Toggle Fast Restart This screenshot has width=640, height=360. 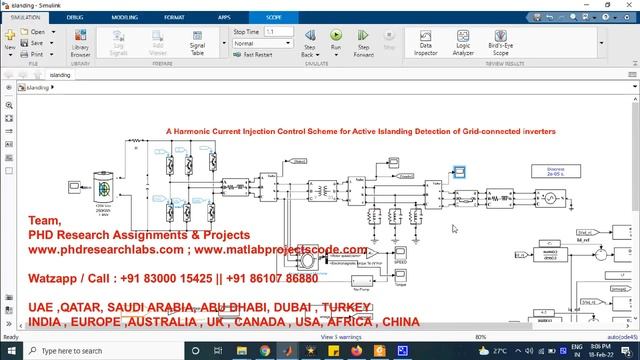(x=253, y=55)
